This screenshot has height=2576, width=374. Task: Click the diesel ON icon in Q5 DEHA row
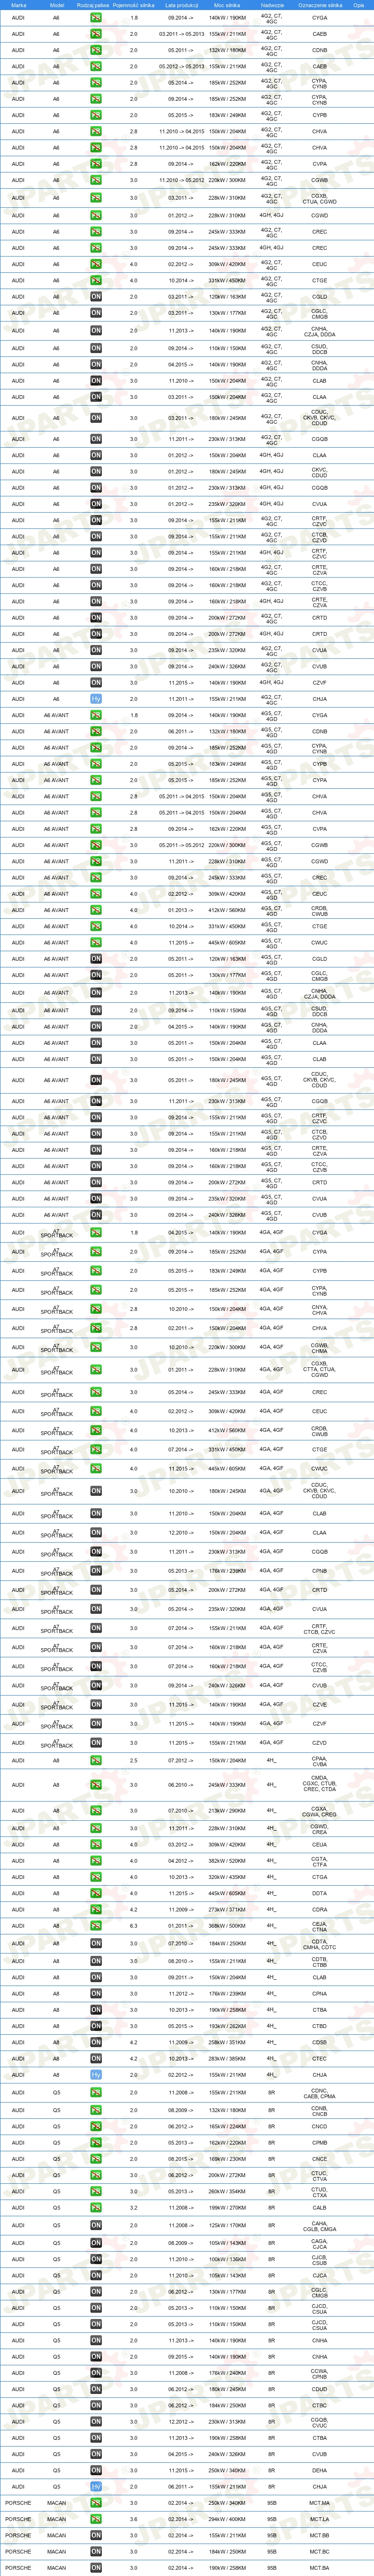pos(96,2471)
